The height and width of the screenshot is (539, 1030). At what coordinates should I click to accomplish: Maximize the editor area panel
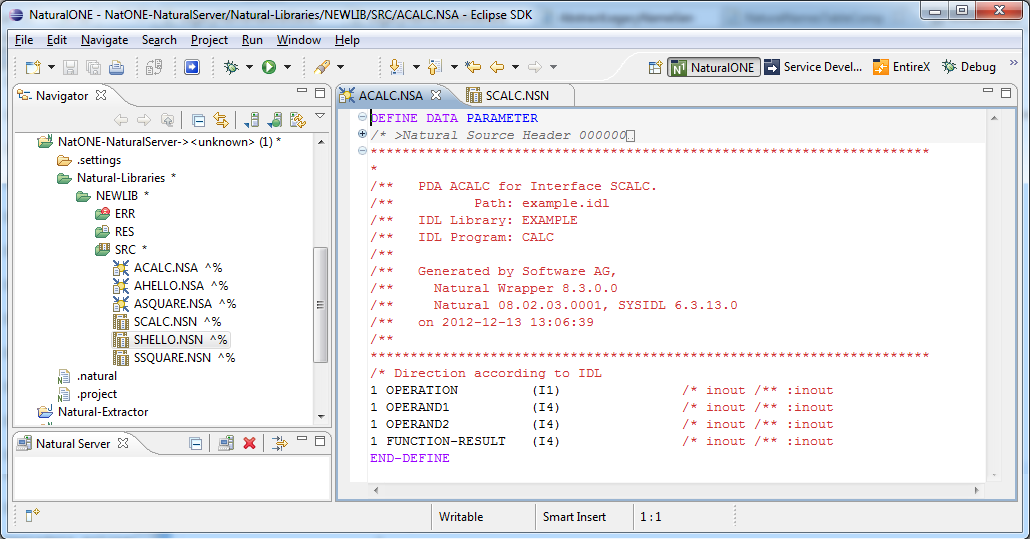[1006, 93]
